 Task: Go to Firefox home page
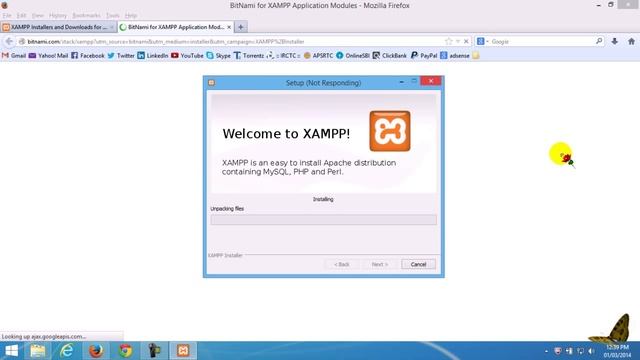coord(631,41)
